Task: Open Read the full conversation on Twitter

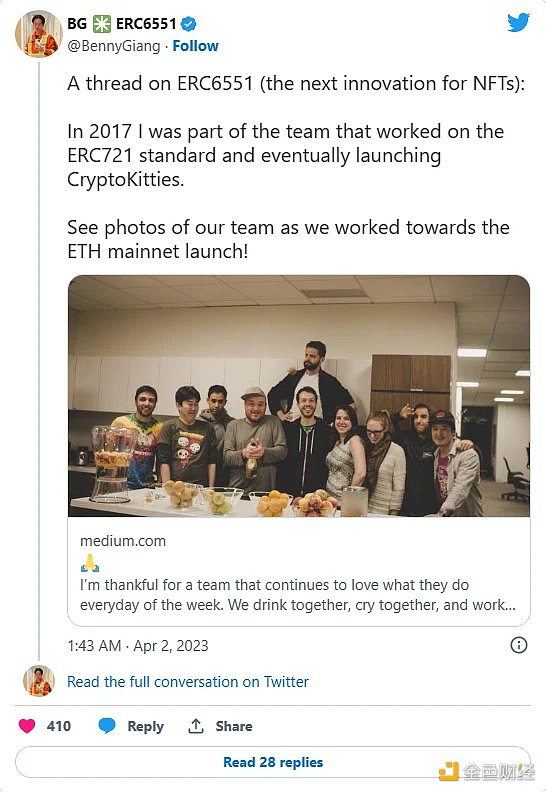Action: coord(188,681)
